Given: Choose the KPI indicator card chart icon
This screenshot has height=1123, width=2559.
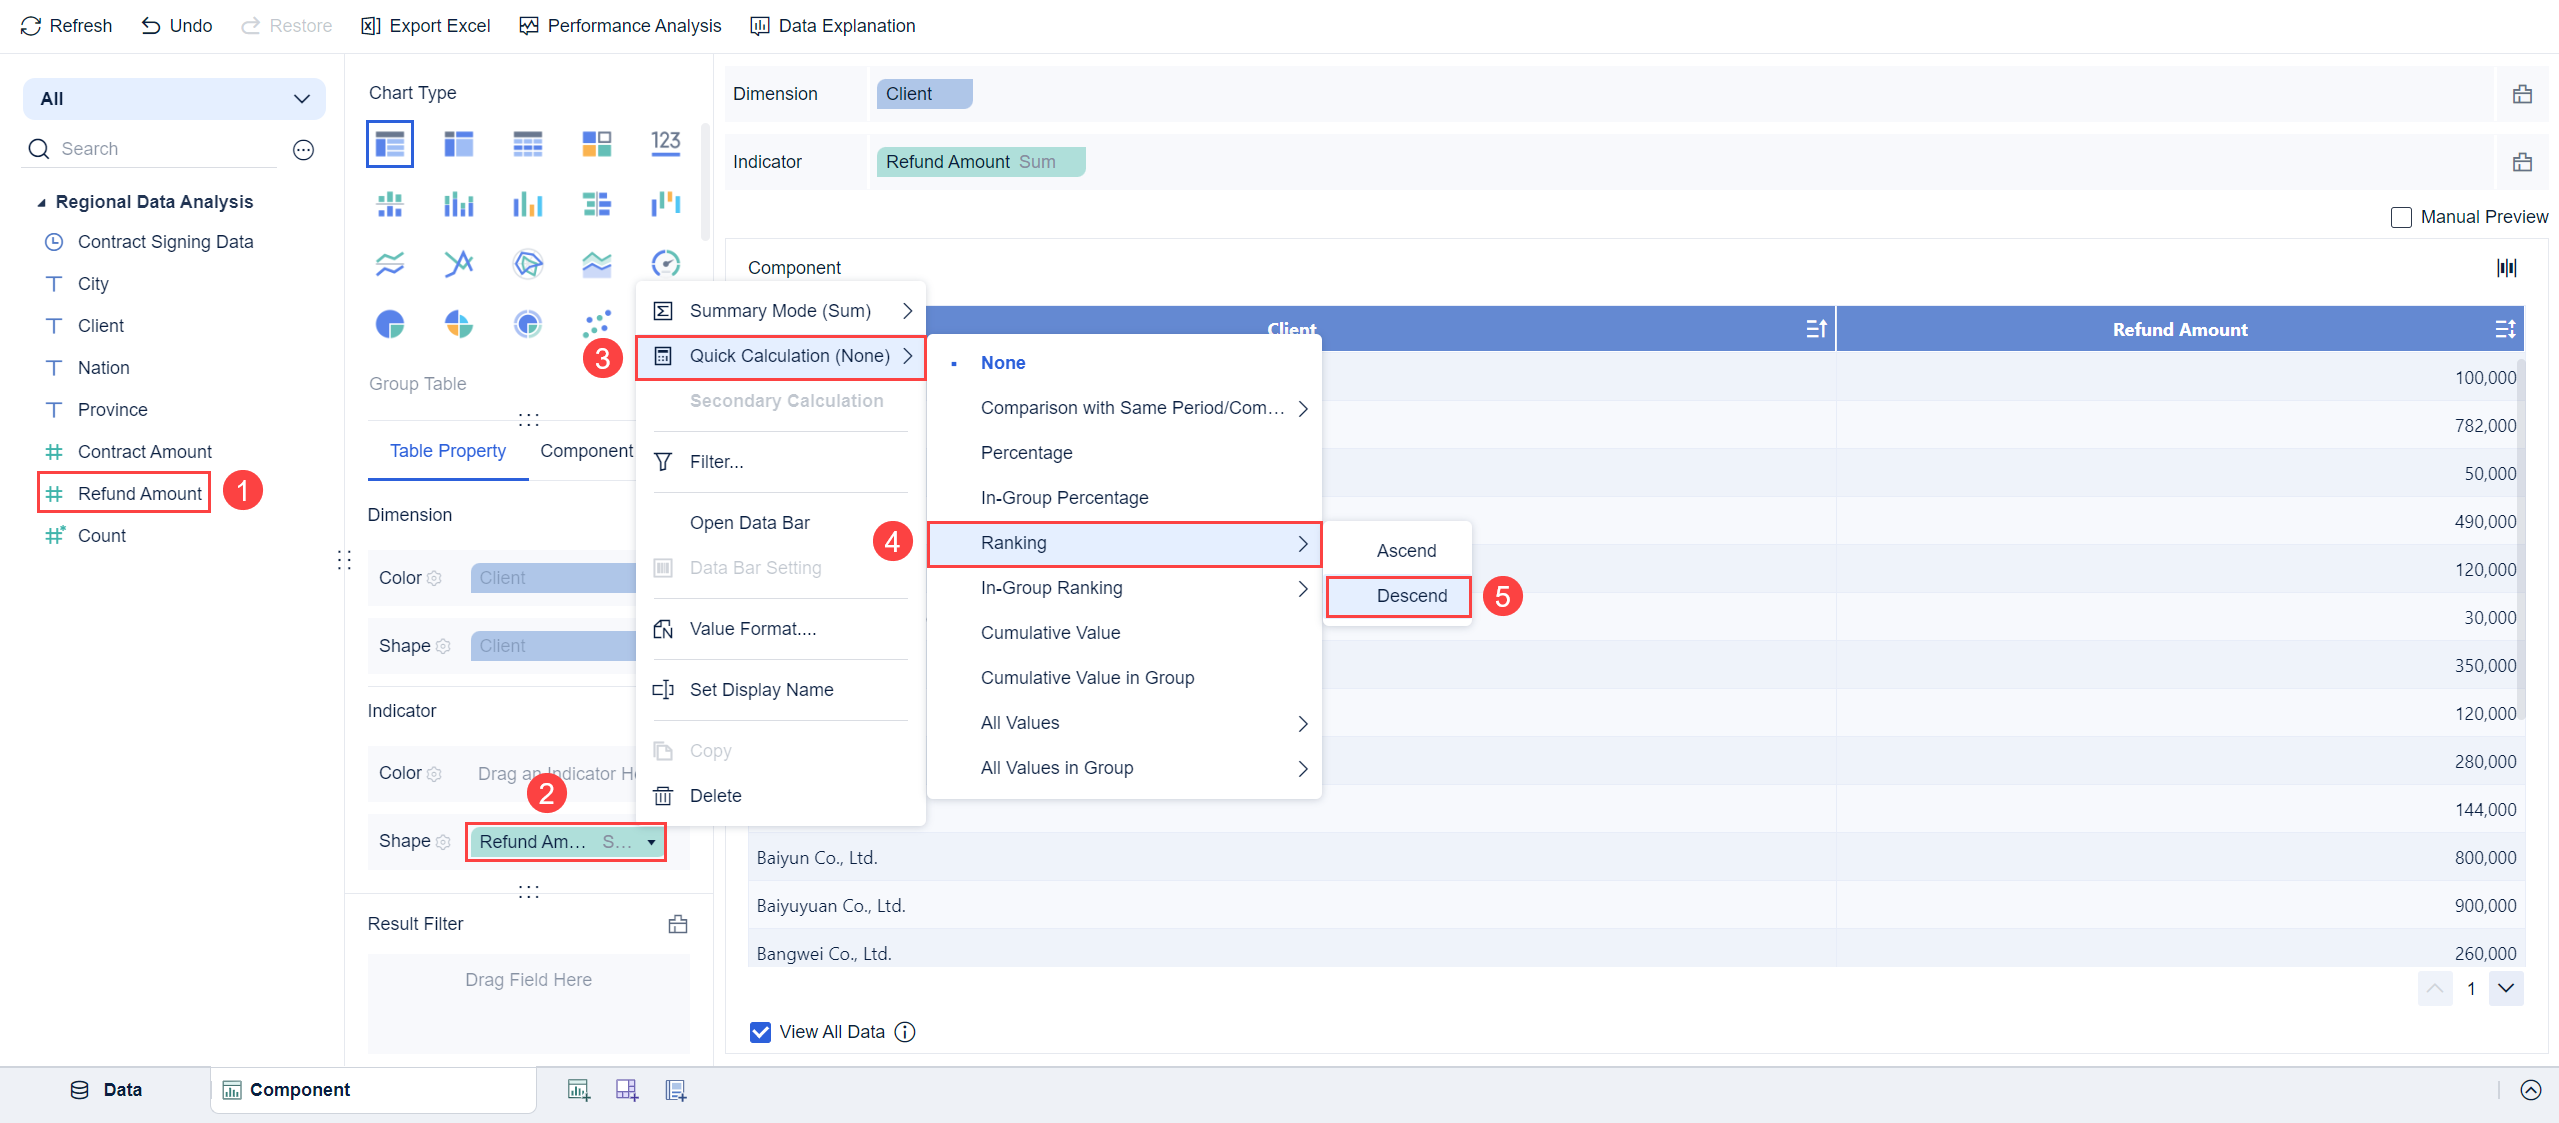Looking at the screenshot, I should (x=665, y=143).
